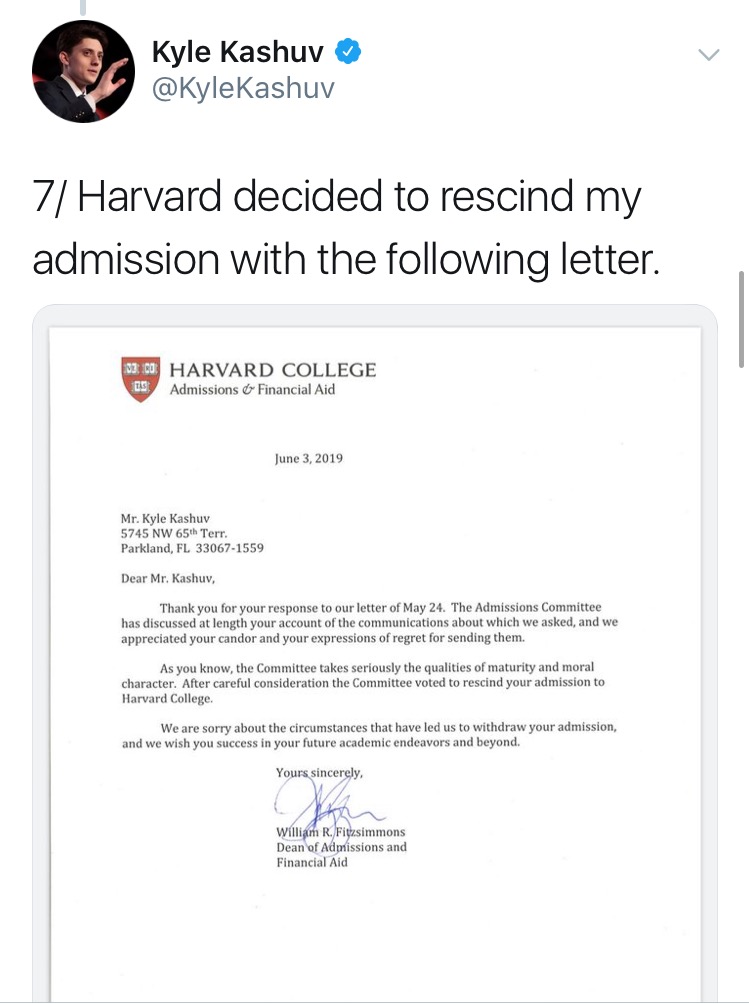
Task: Open the attached Harvard letter image
Action: [374, 653]
